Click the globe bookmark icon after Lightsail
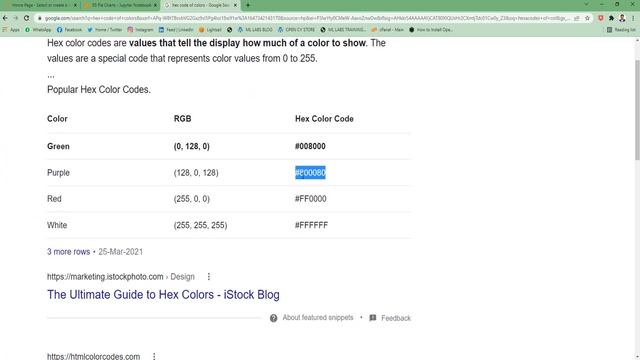This screenshot has height=360, width=640. (229, 30)
